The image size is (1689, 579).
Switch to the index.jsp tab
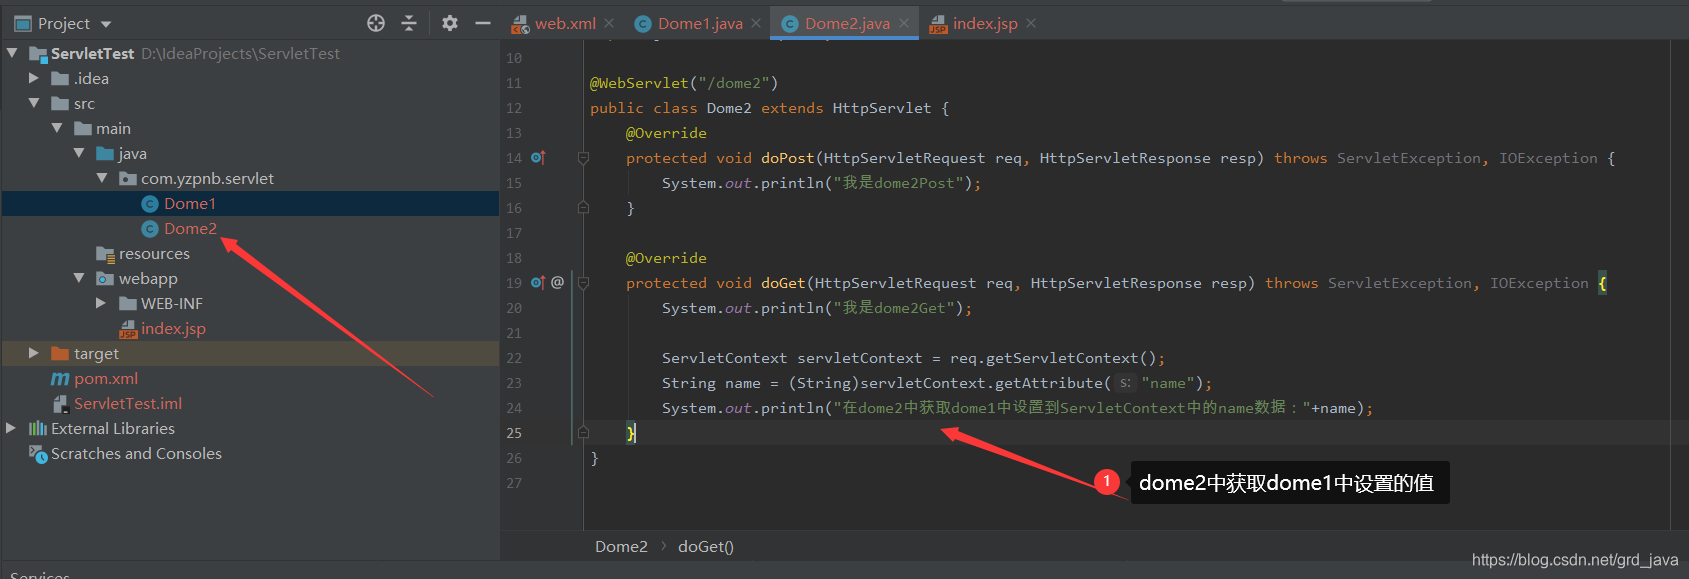click(x=985, y=23)
